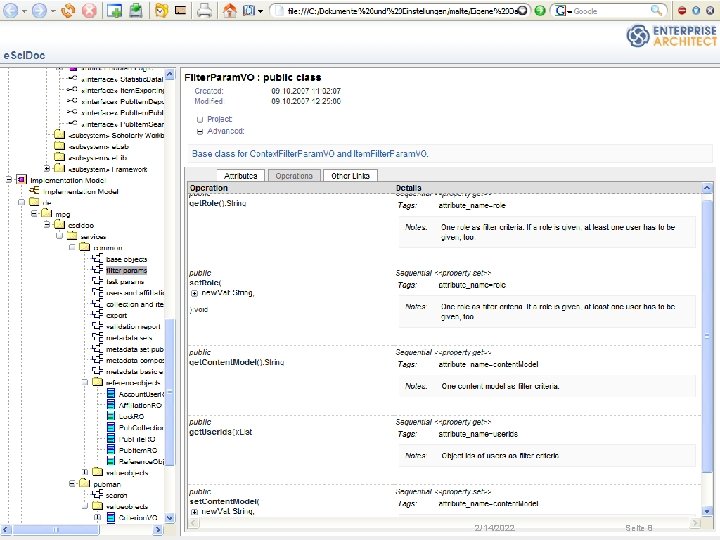Viewport: 720px width, 540px height.
Task: Click the tree panel horizontal scrollbar thumb
Action: click(x=56, y=529)
